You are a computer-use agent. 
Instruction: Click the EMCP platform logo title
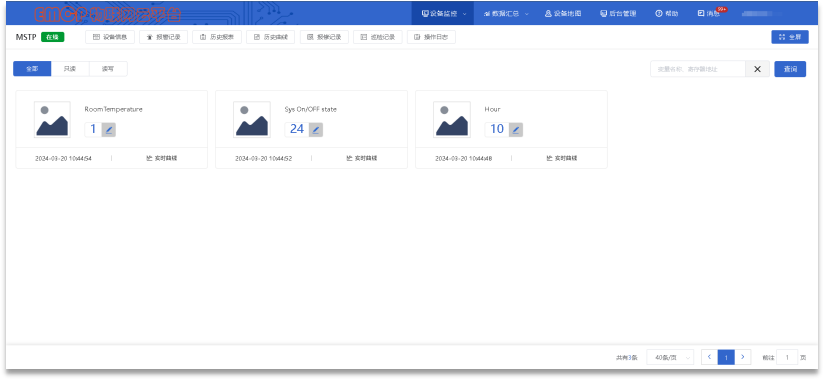tap(107, 14)
